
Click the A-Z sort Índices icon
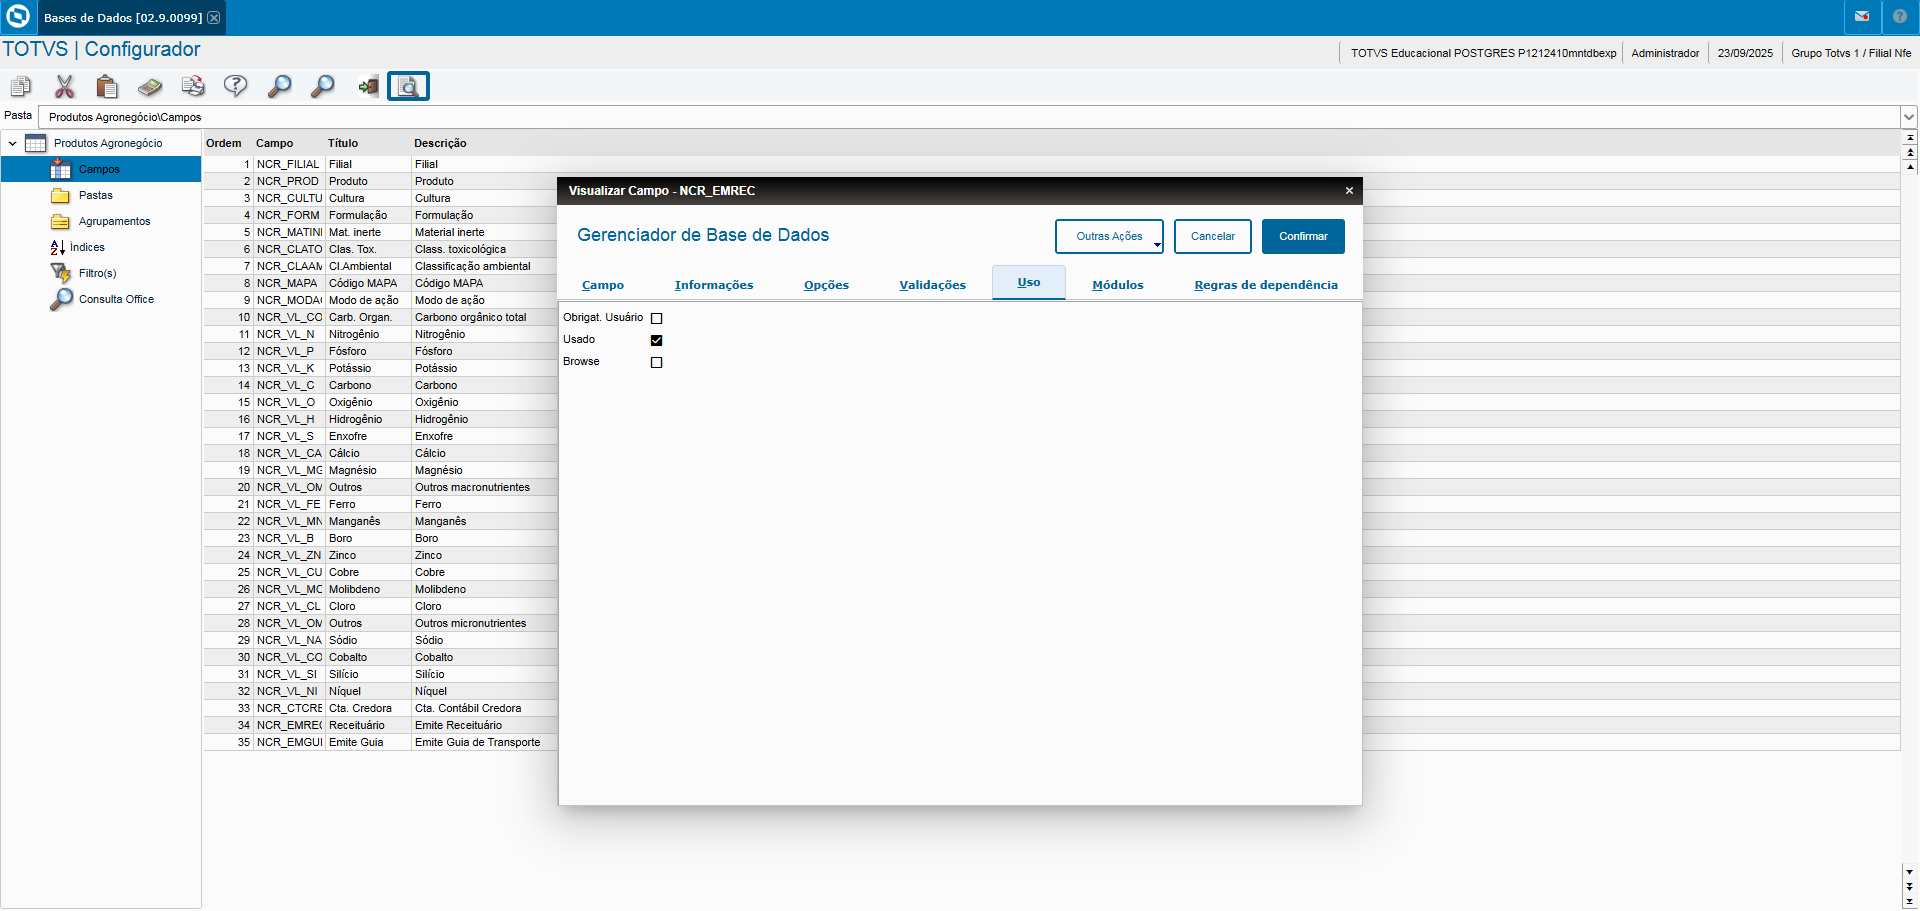tap(58, 247)
